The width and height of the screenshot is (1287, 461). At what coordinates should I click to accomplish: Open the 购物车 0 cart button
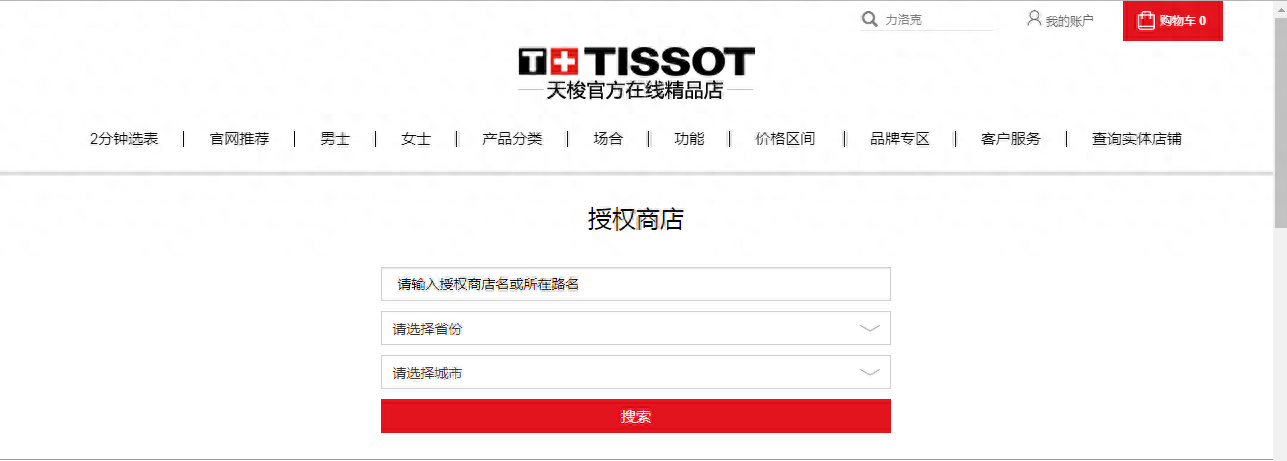[1173, 21]
